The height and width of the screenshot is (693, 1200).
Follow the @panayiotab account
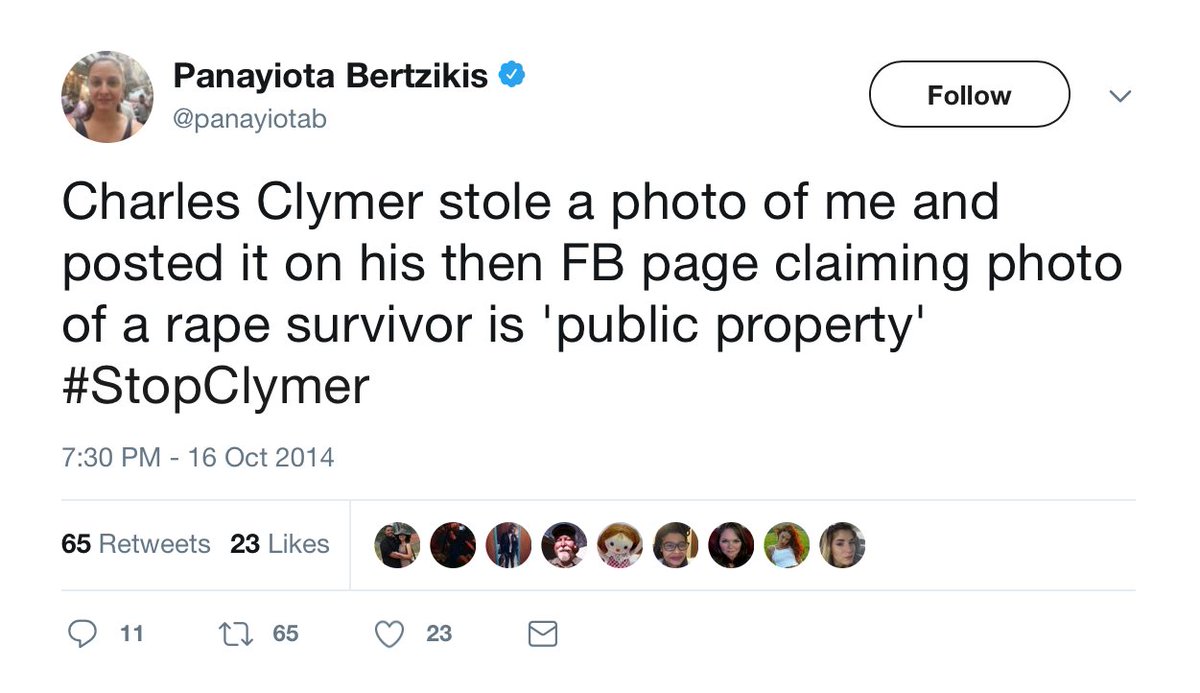968,95
